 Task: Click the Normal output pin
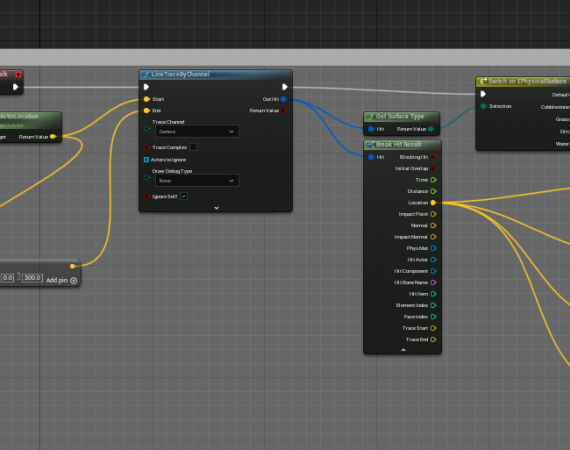[x=433, y=225]
